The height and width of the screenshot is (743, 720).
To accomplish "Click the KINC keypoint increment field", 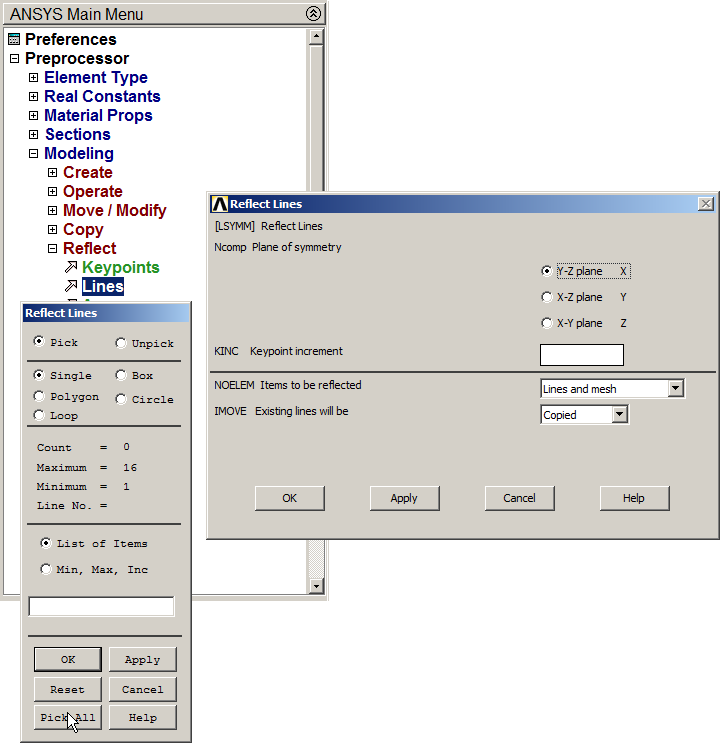I will pyautogui.click(x=581, y=355).
